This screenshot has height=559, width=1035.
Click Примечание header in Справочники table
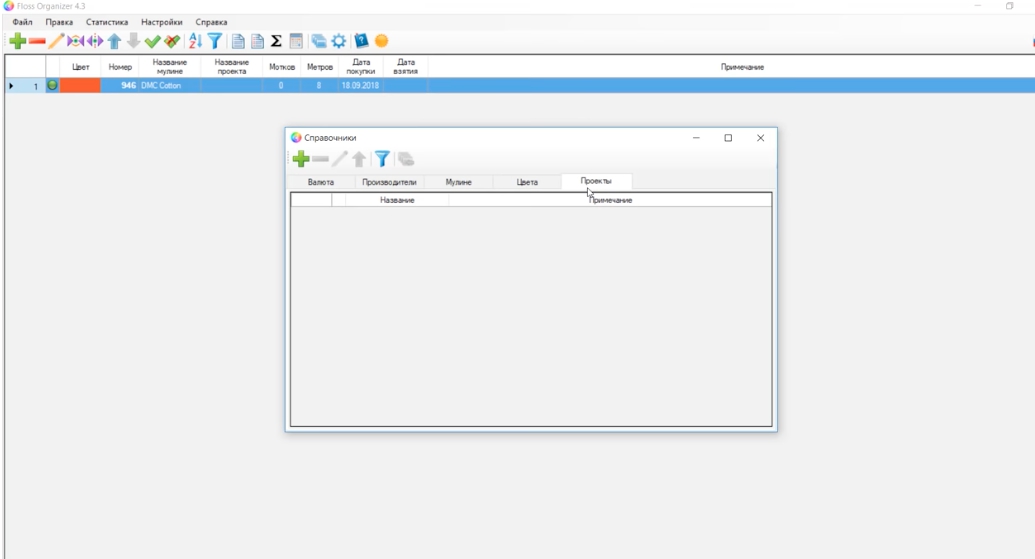(x=610, y=200)
